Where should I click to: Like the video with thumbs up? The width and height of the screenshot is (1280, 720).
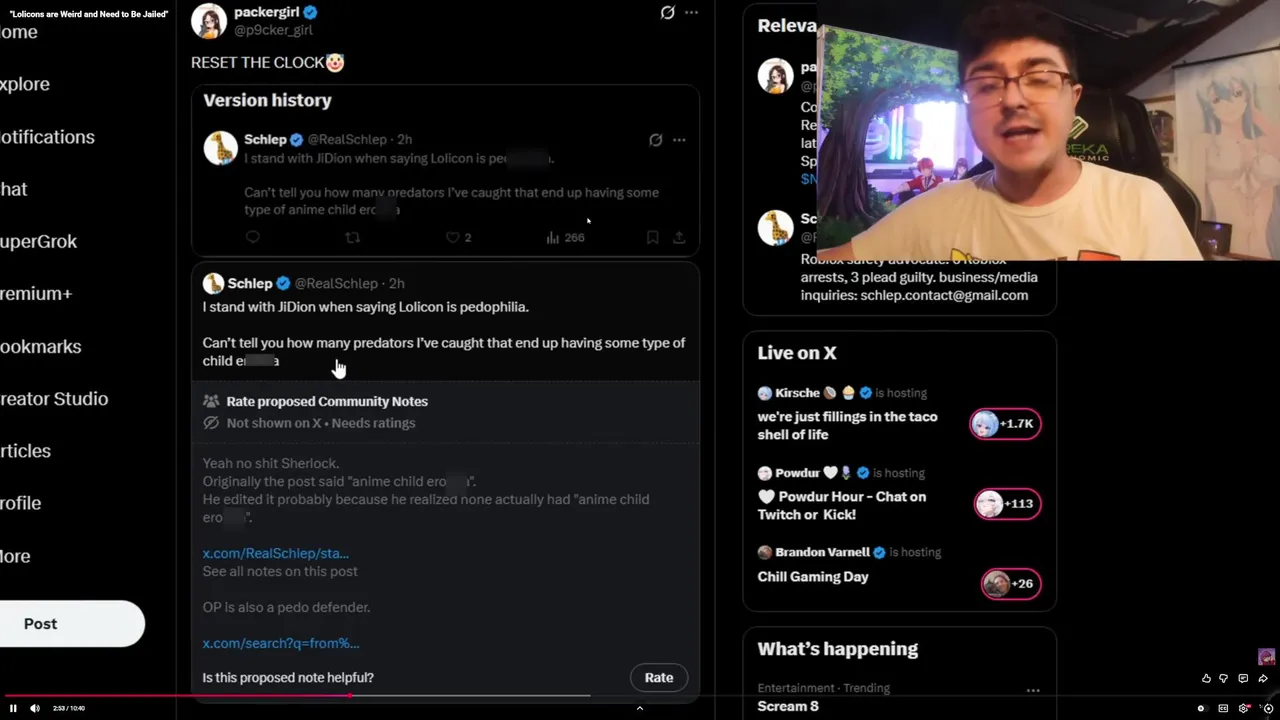pyautogui.click(x=1206, y=679)
